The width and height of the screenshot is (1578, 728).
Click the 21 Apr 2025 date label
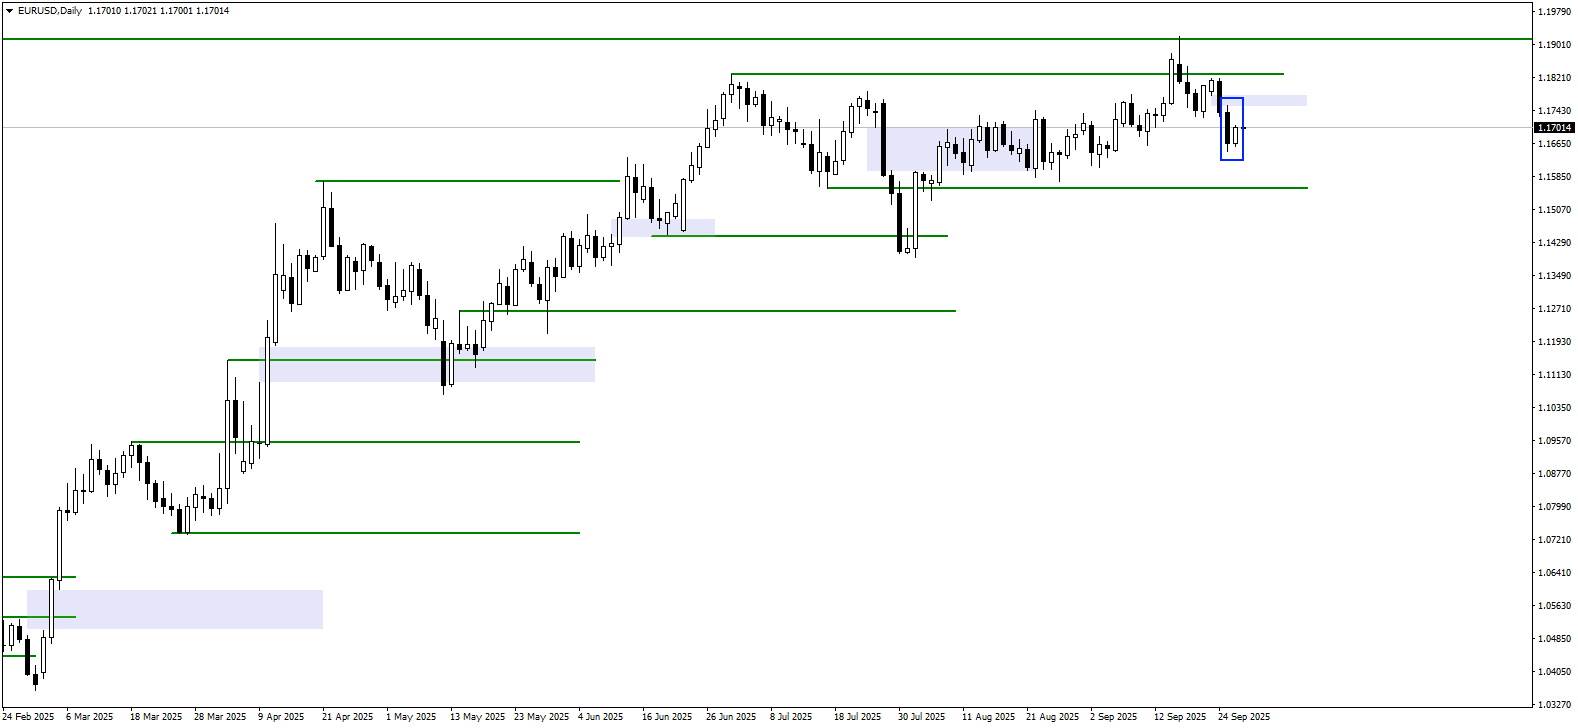tap(347, 717)
